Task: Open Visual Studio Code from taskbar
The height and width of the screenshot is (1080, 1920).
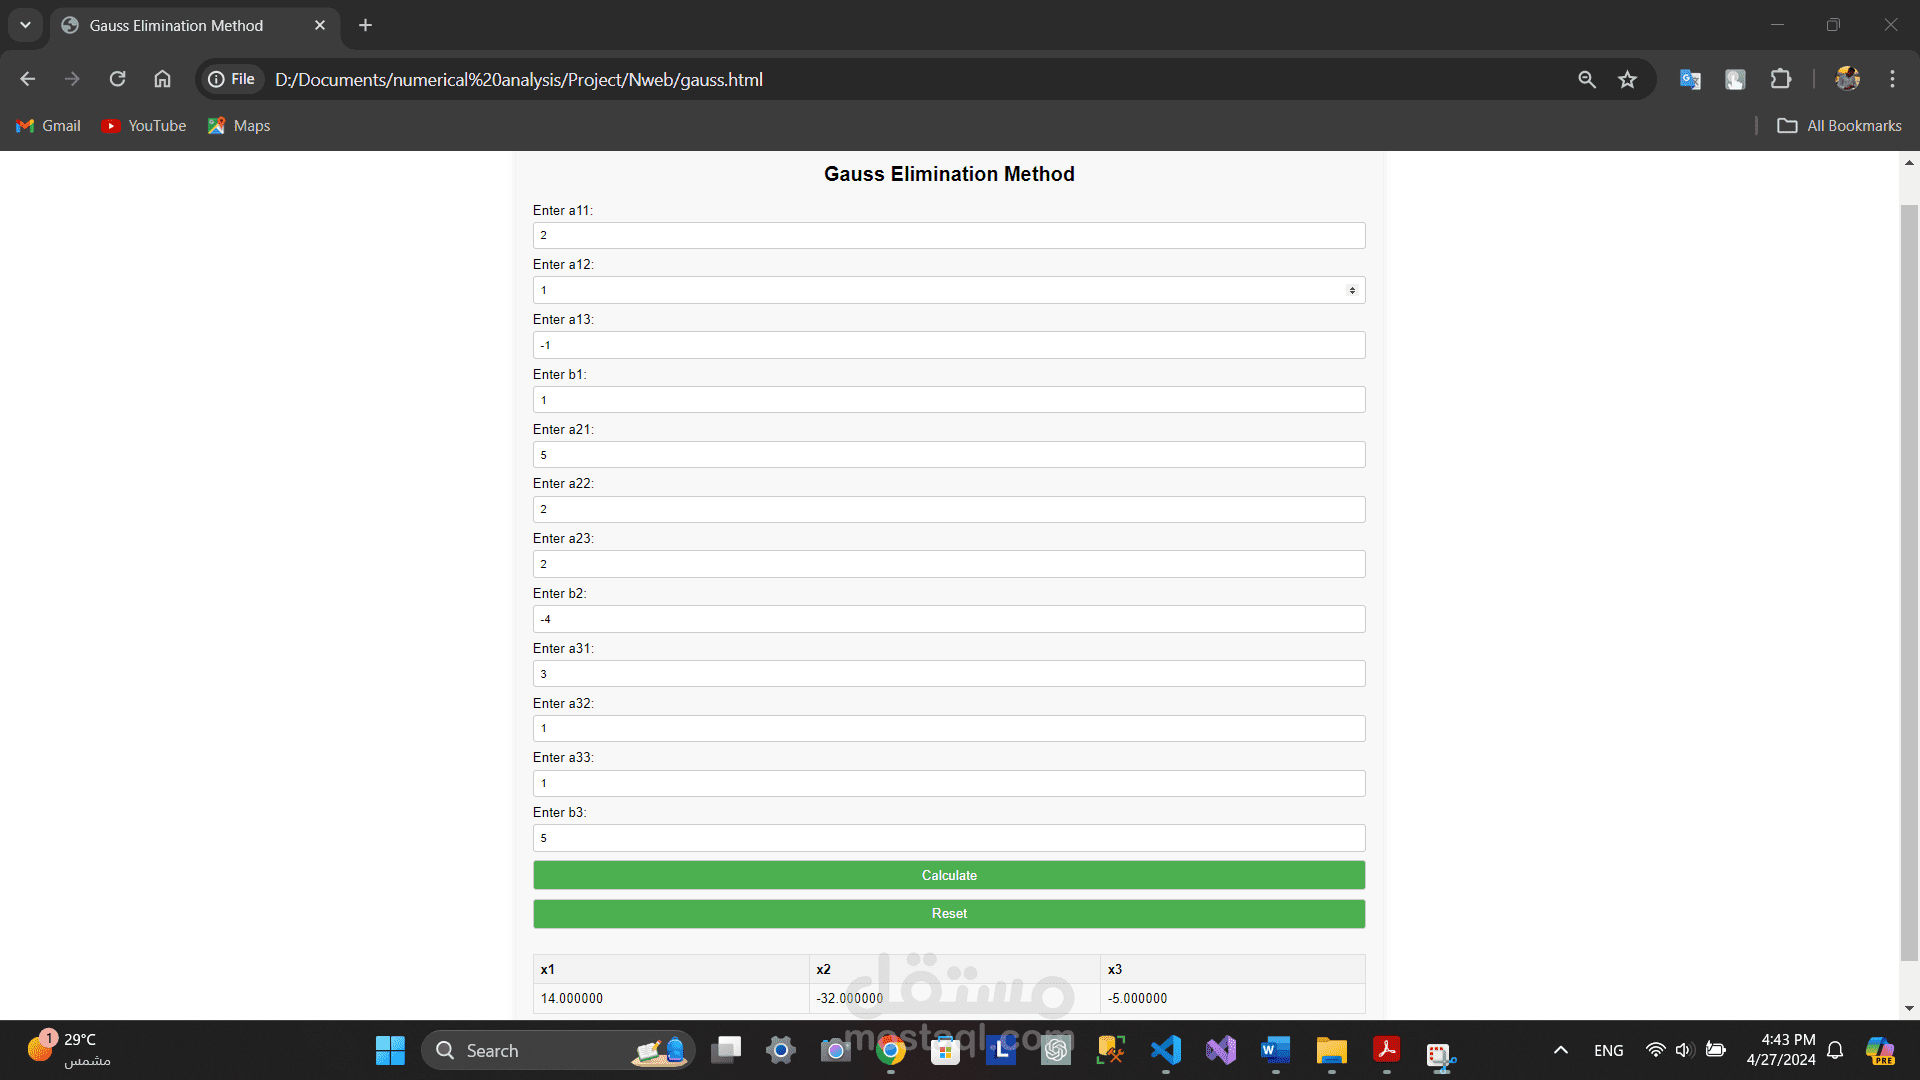Action: (1166, 1050)
